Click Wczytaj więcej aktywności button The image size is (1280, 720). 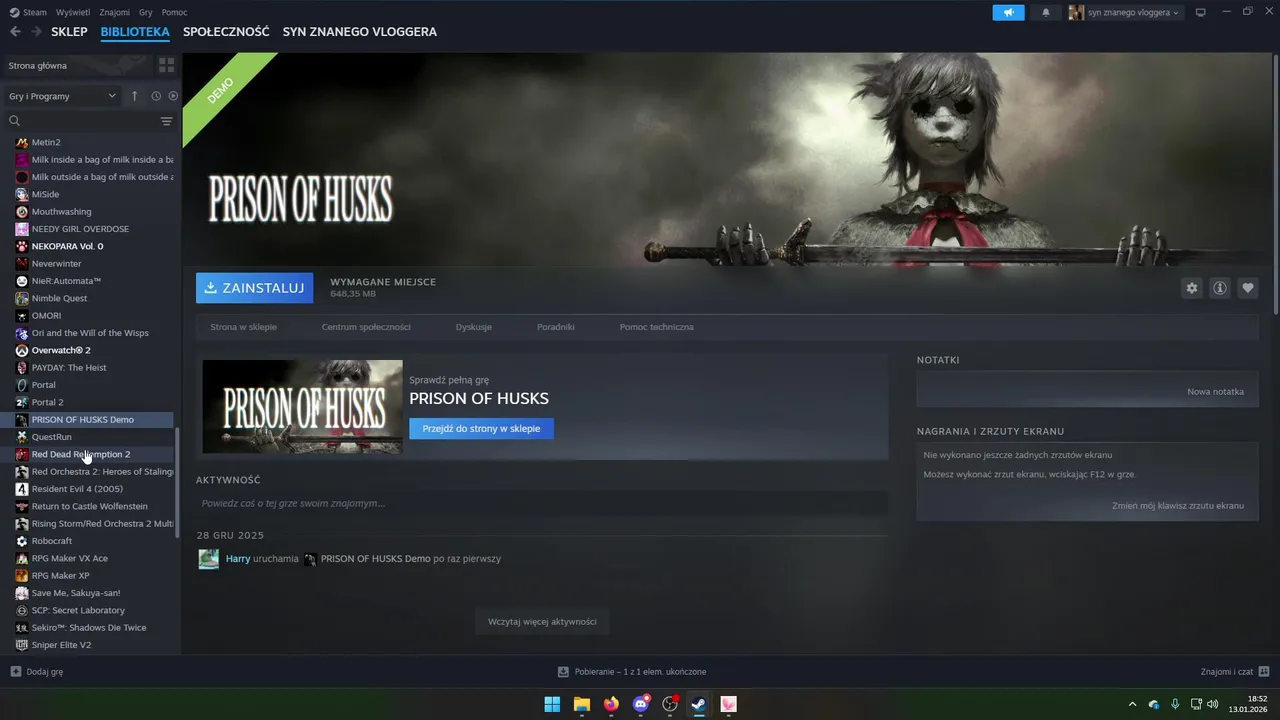pyautogui.click(x=542, y=621)
